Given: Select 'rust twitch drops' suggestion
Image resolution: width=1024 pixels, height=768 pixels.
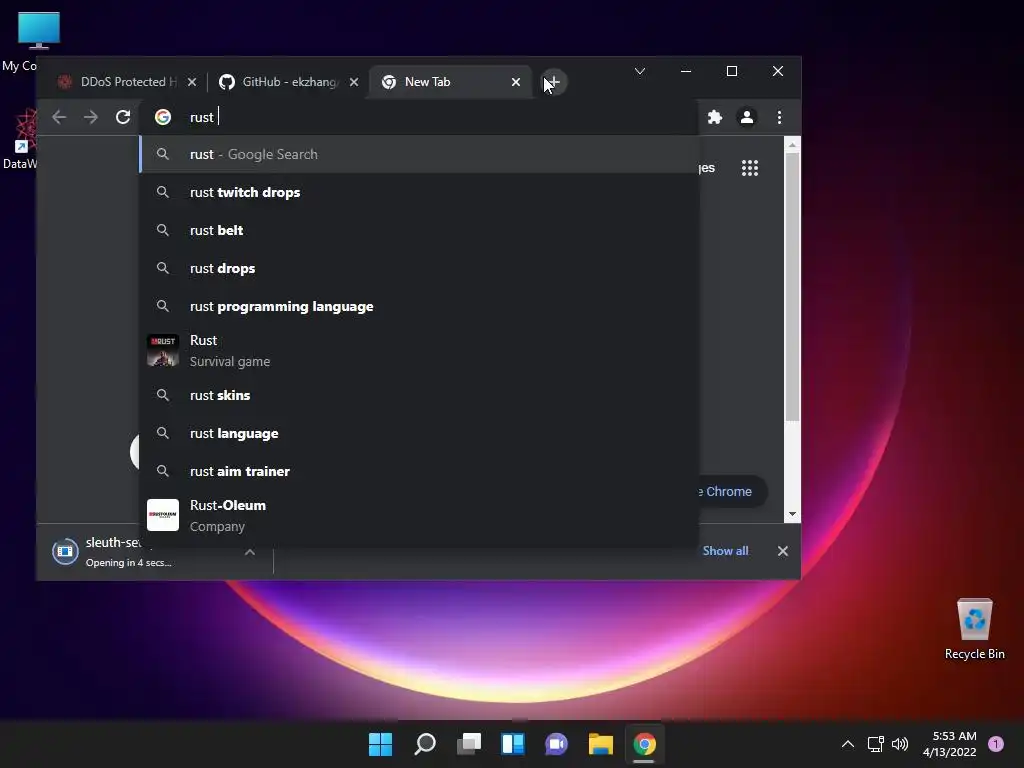Looking at the screenshot, I should (419, 192).
